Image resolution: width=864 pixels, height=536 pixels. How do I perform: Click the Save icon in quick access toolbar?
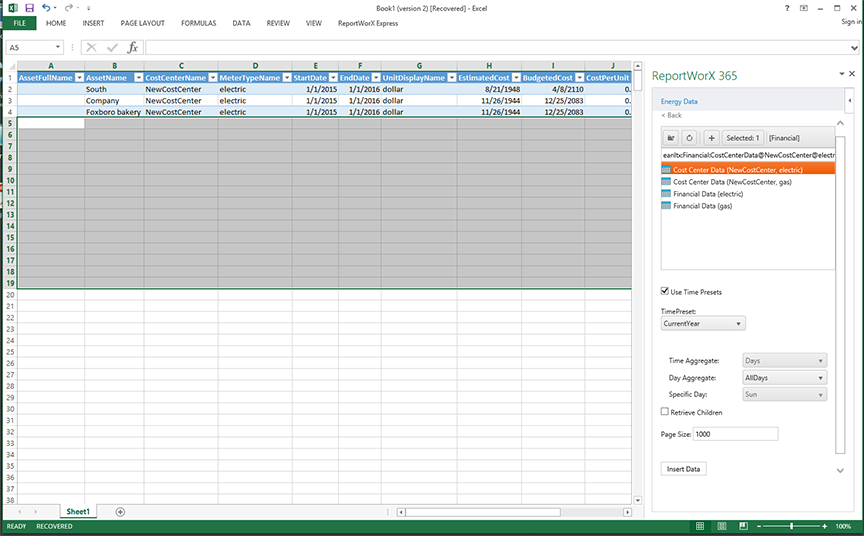pos(31,7)
